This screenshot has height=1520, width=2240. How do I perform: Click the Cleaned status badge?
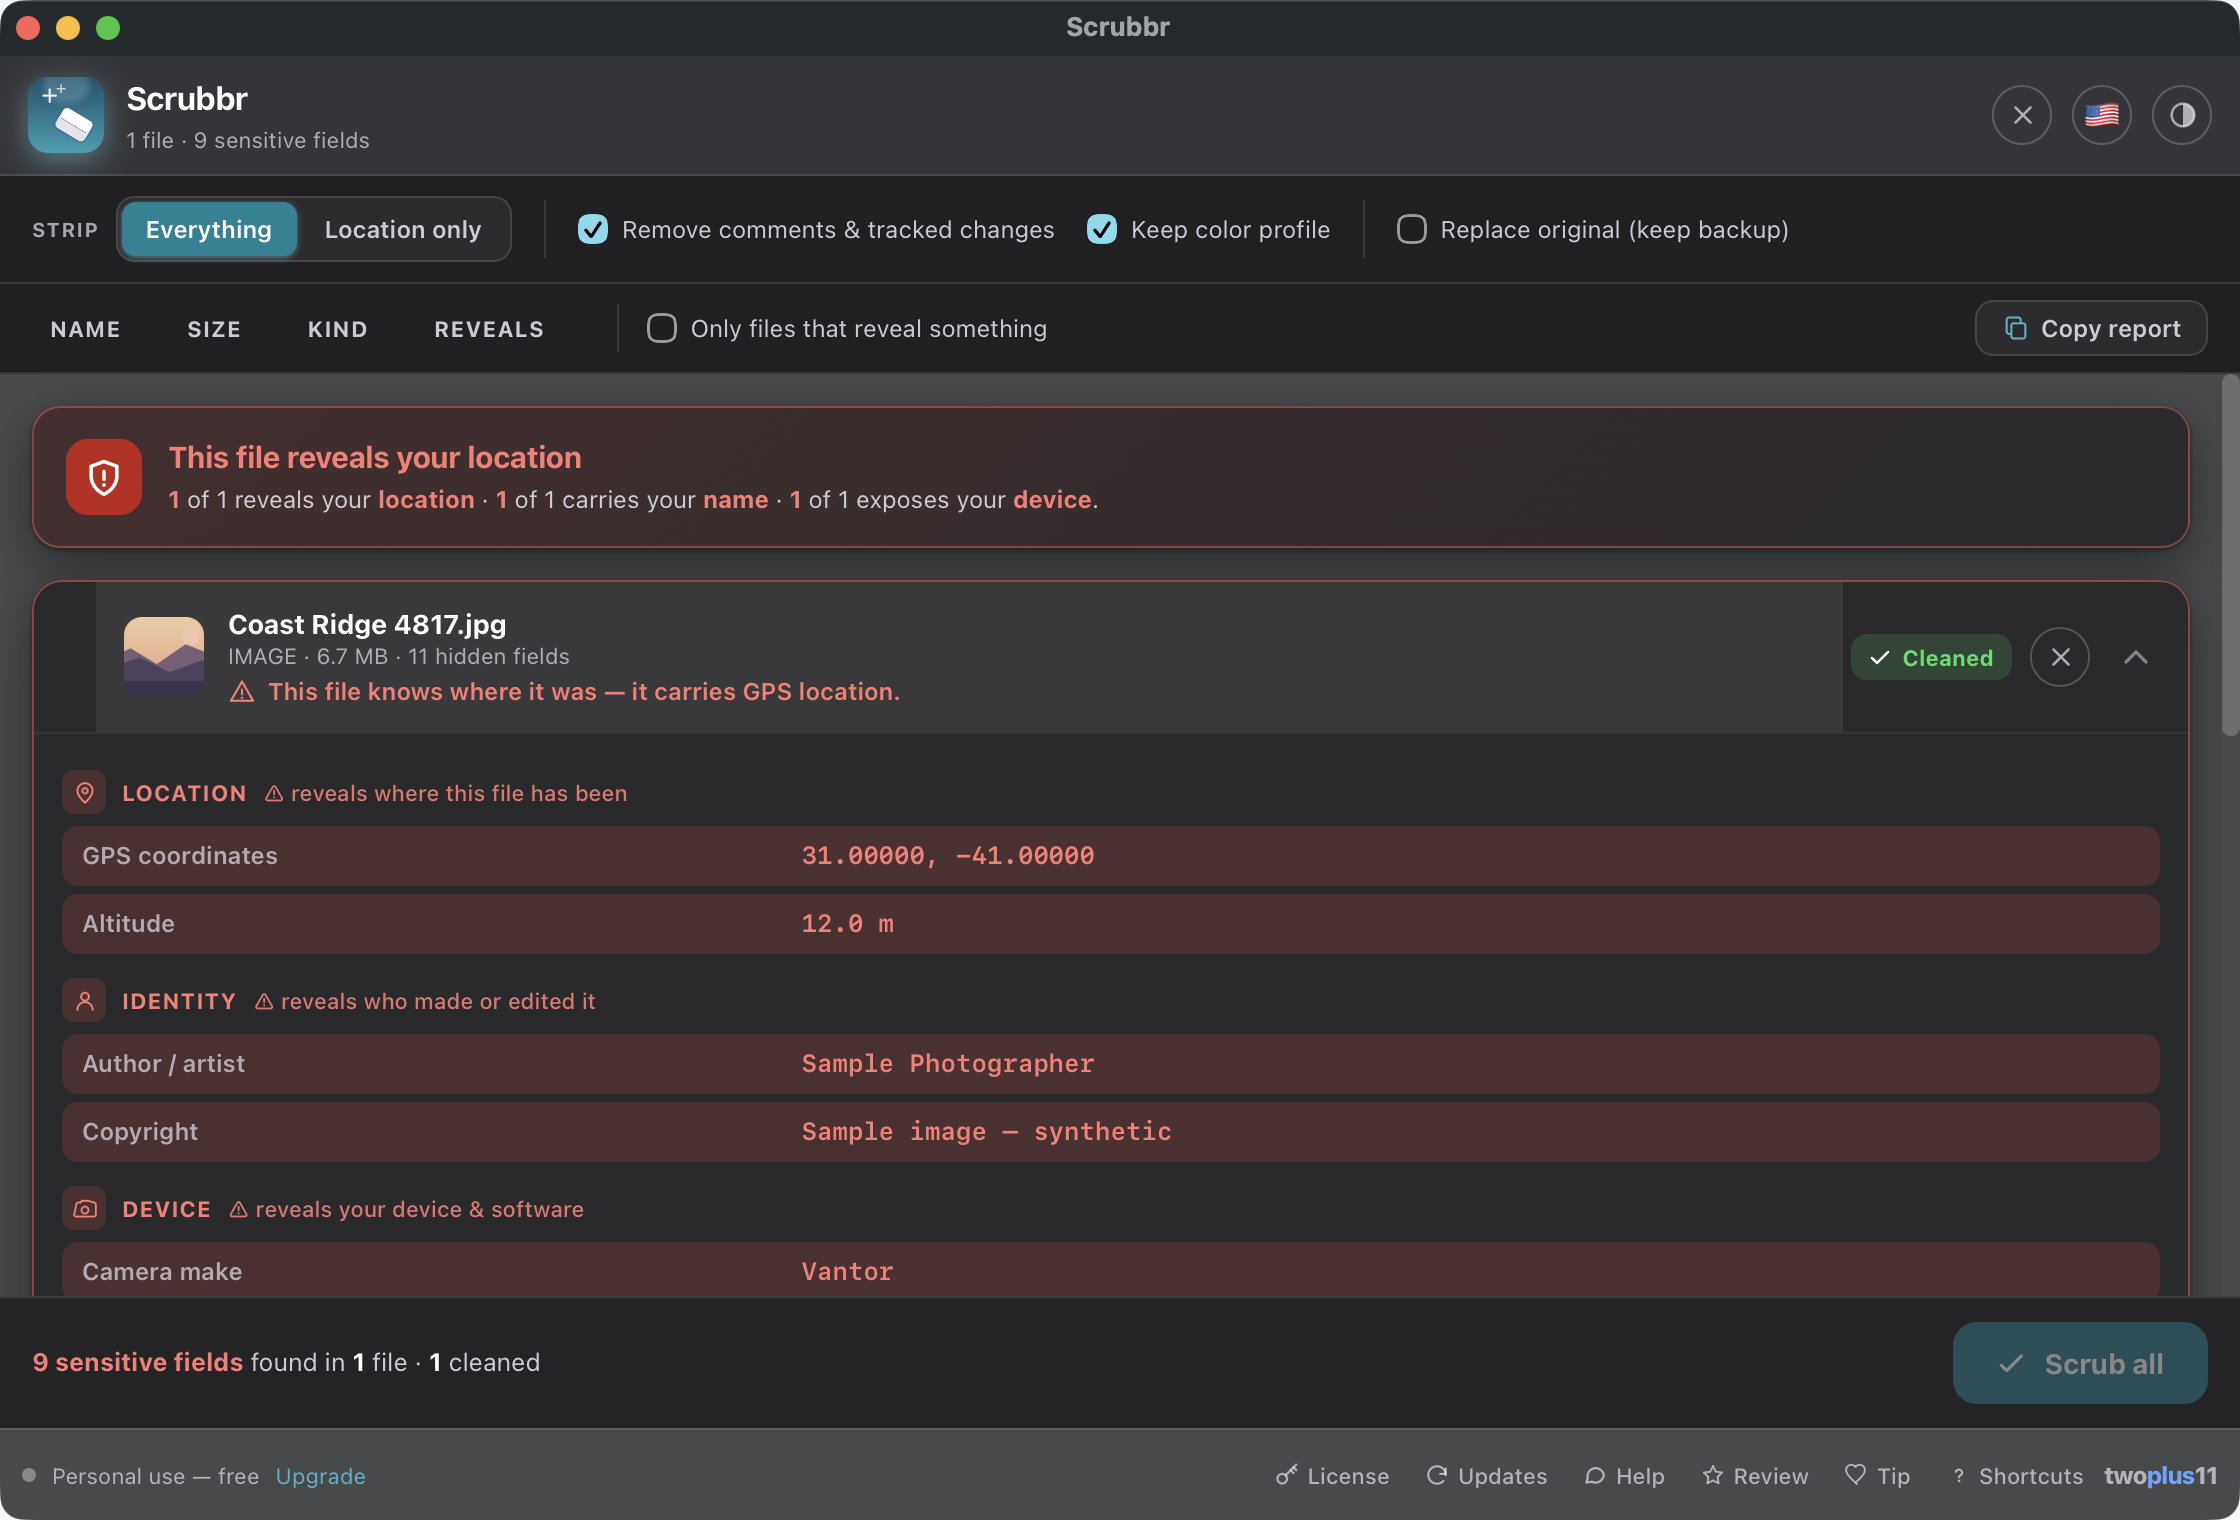(1931, 657)
